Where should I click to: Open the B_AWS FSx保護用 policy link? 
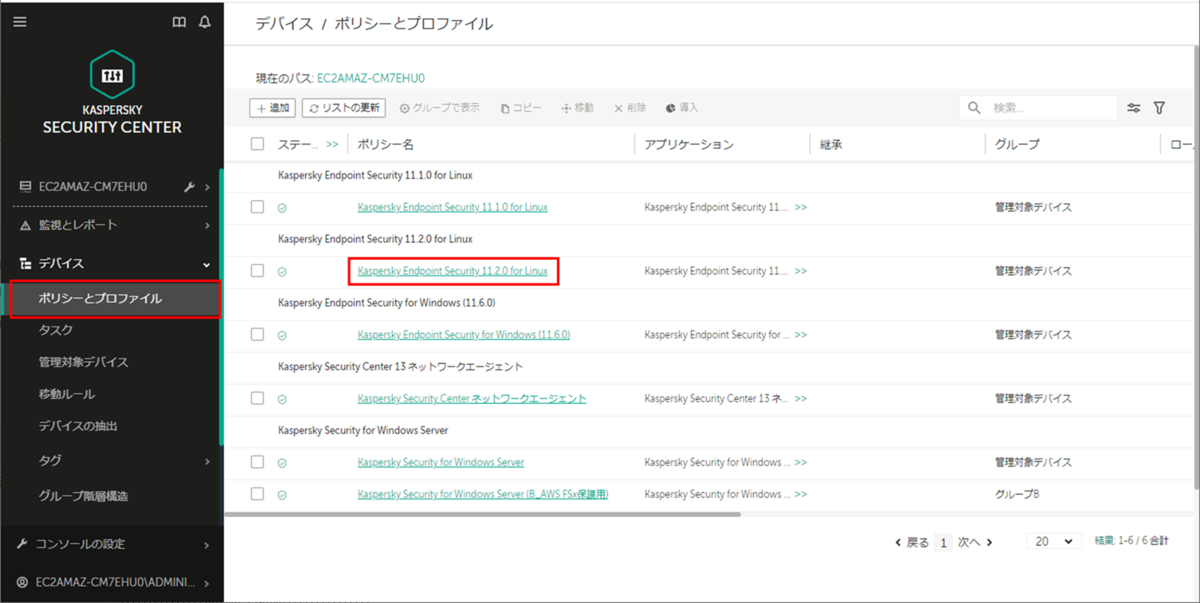pos(482,494)
